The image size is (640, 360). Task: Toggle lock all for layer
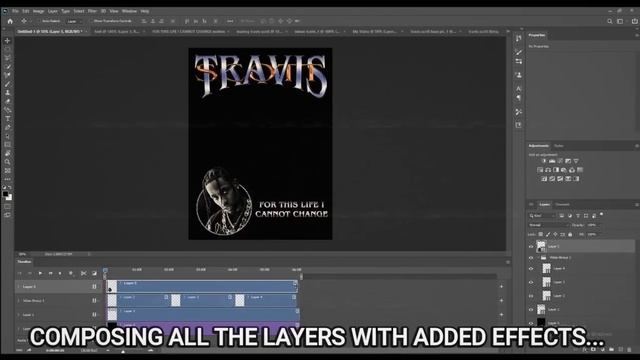[570, 234]
